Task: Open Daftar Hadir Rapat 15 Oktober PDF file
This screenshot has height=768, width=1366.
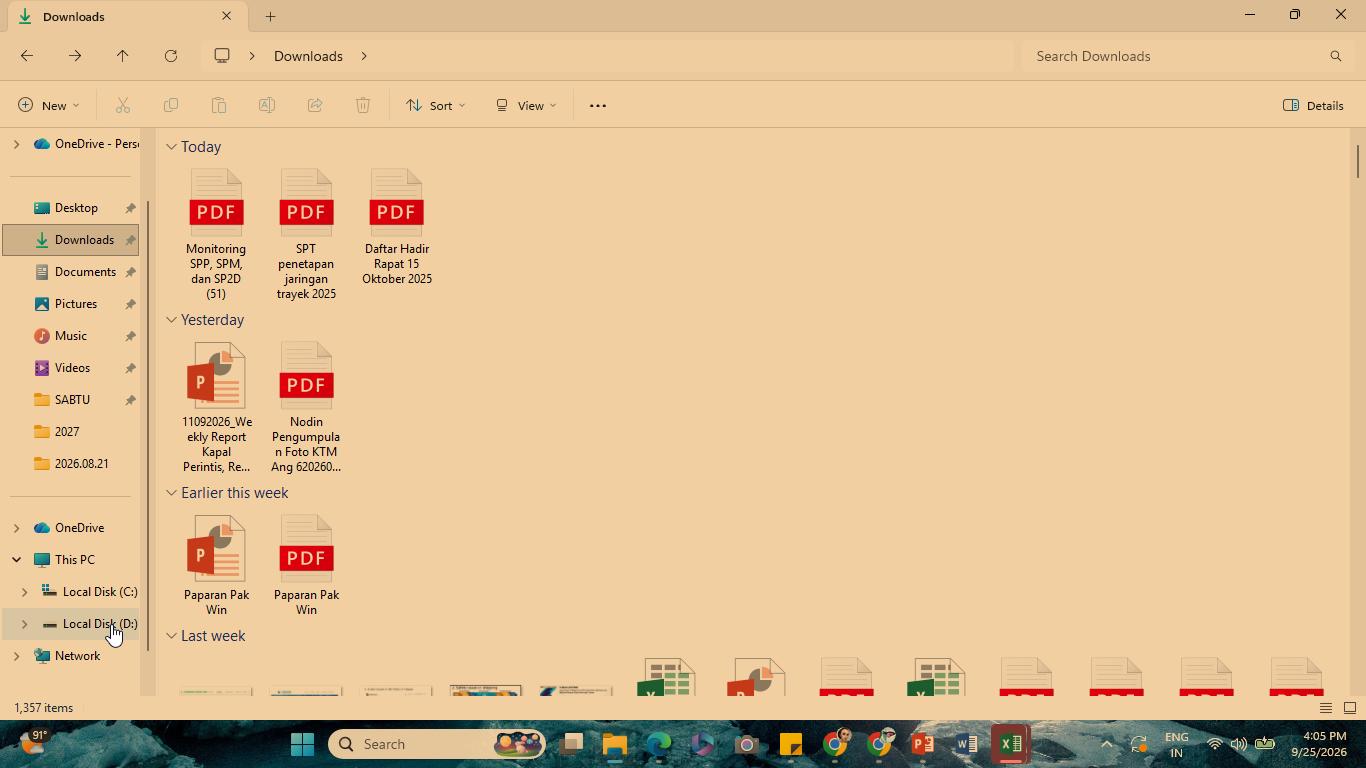Action: coord(397,228)
